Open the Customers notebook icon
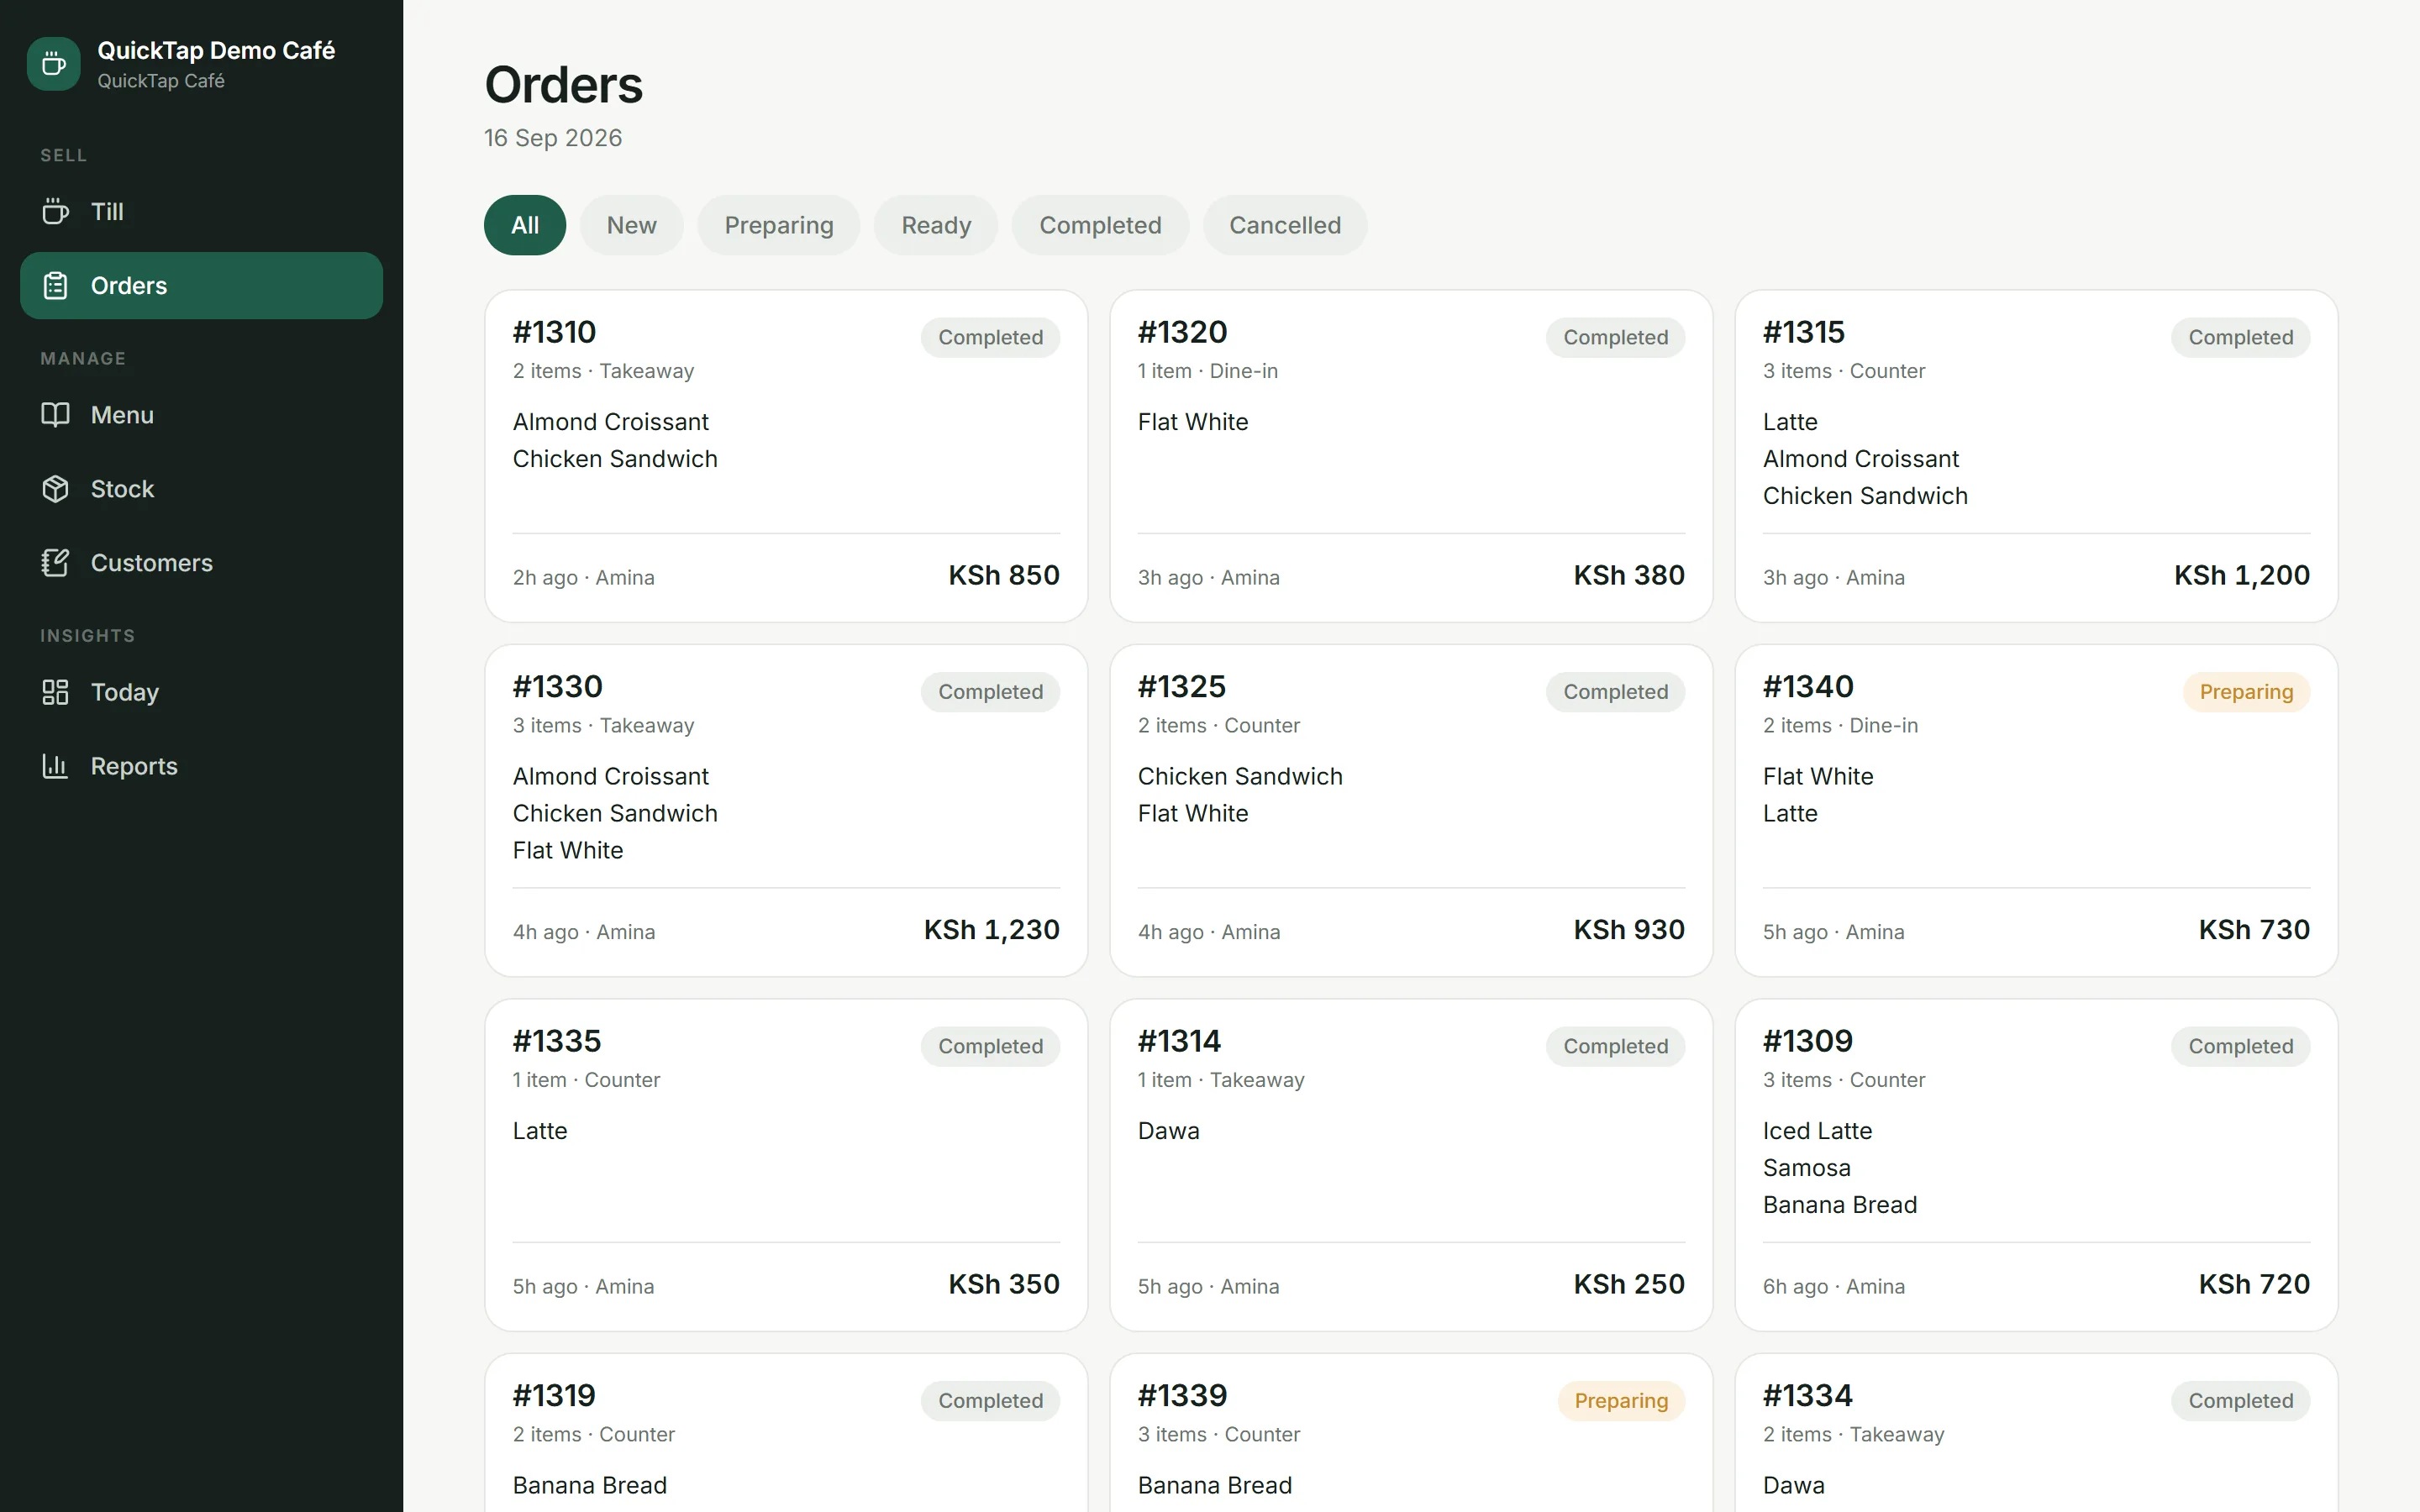The height and width of the screenshot is (1512, 2420). tap(55, 563)
